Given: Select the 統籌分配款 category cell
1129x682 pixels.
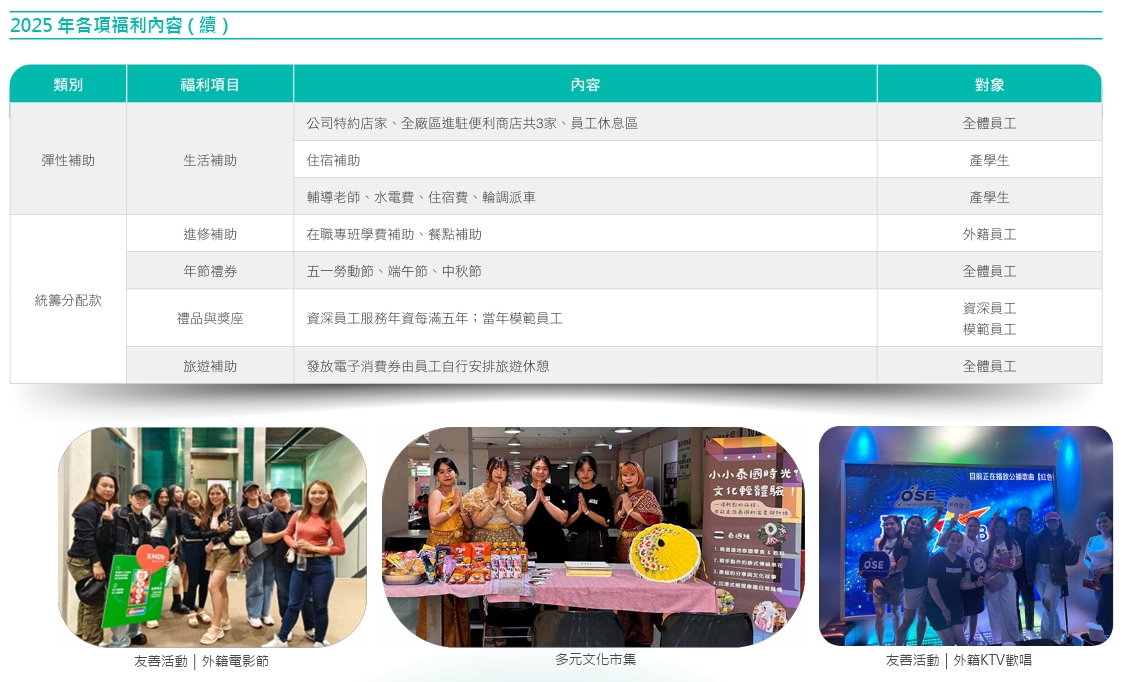Looking at the screenshot, I should tap(68, 300).
